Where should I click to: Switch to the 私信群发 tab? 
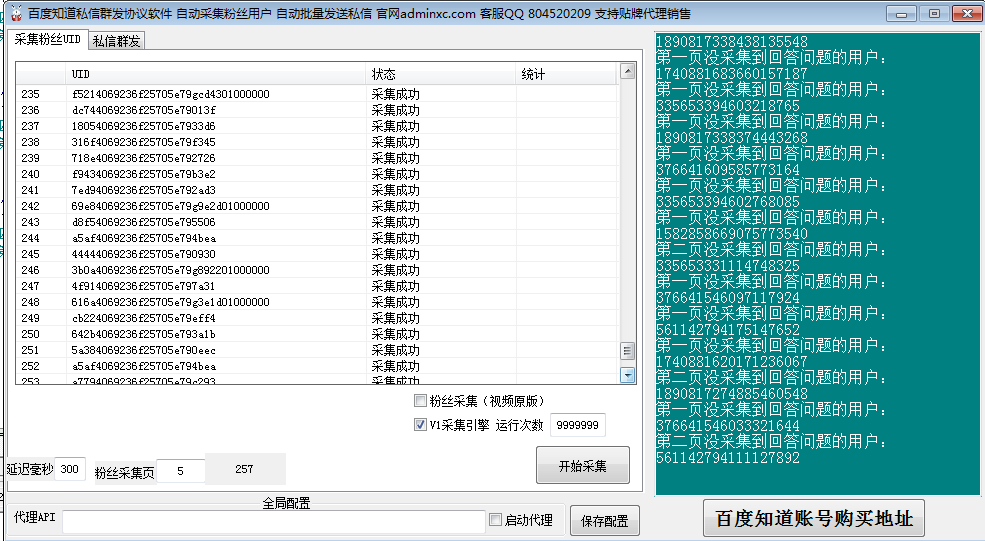click(117, 41)
